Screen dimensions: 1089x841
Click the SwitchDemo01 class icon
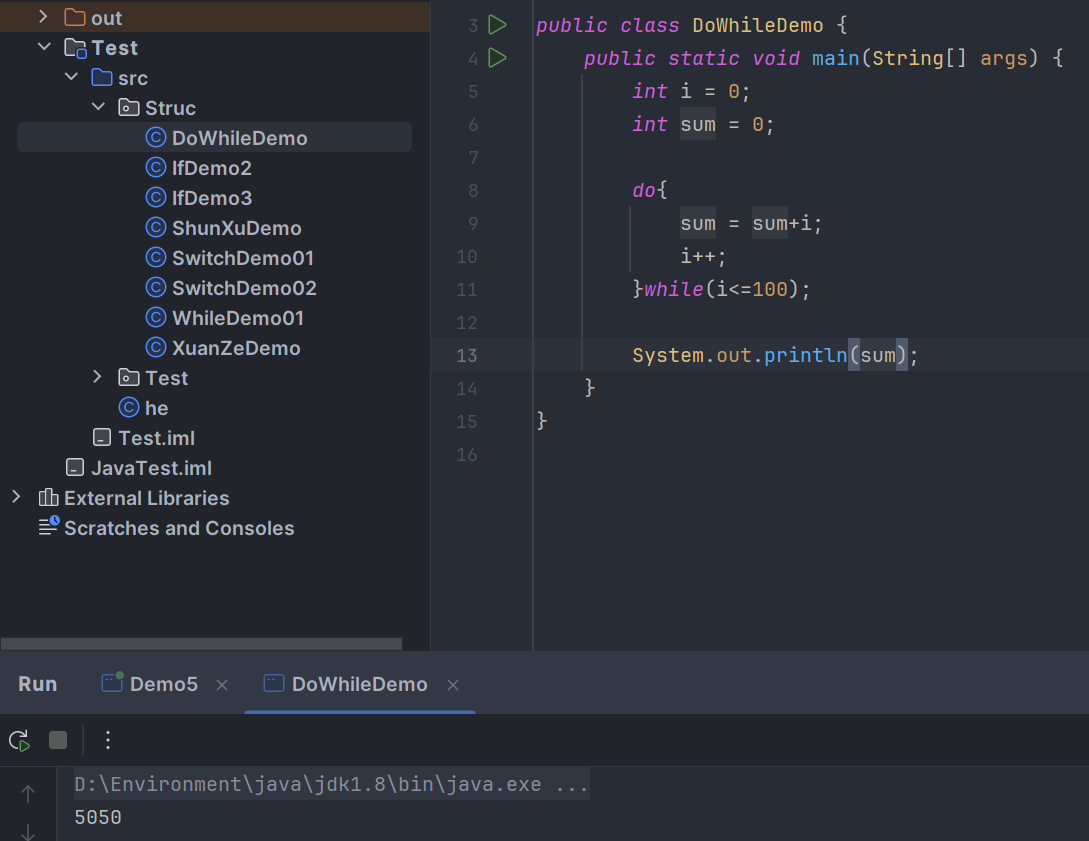[x=156, y=258]
